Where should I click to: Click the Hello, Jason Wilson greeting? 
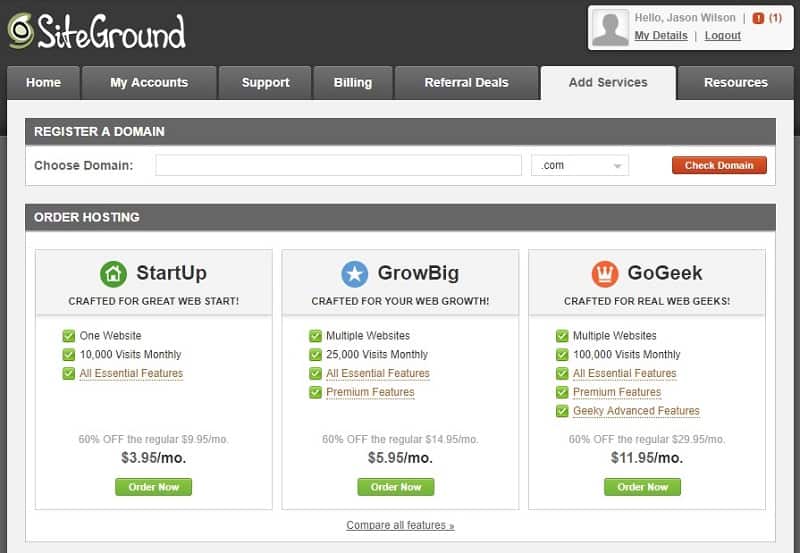[685, 18]
